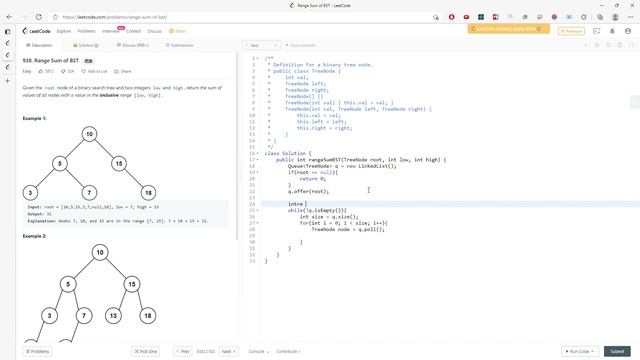The image size is (640, 360).
Task: Switch to the Discuss tab in problem panel
Action: pyautogui.click(x=133, y=45)
